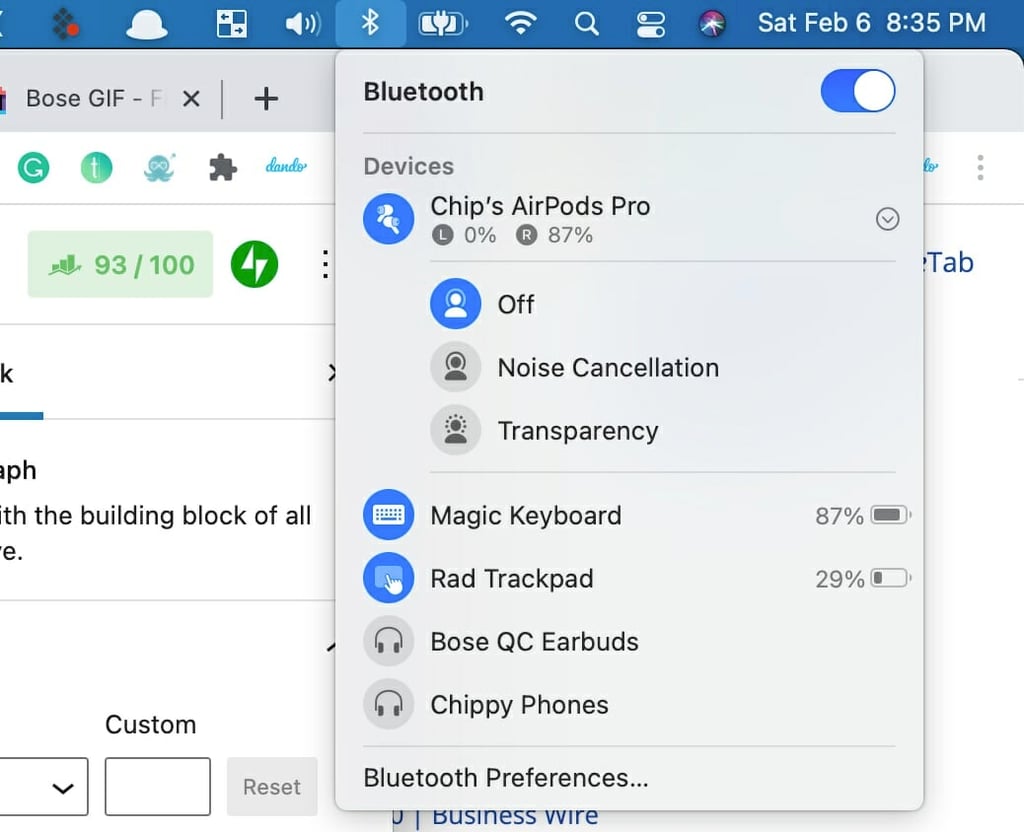1024x832 pixels.
Task: Open the browser three-dot menu
Action: coord(980,167)
